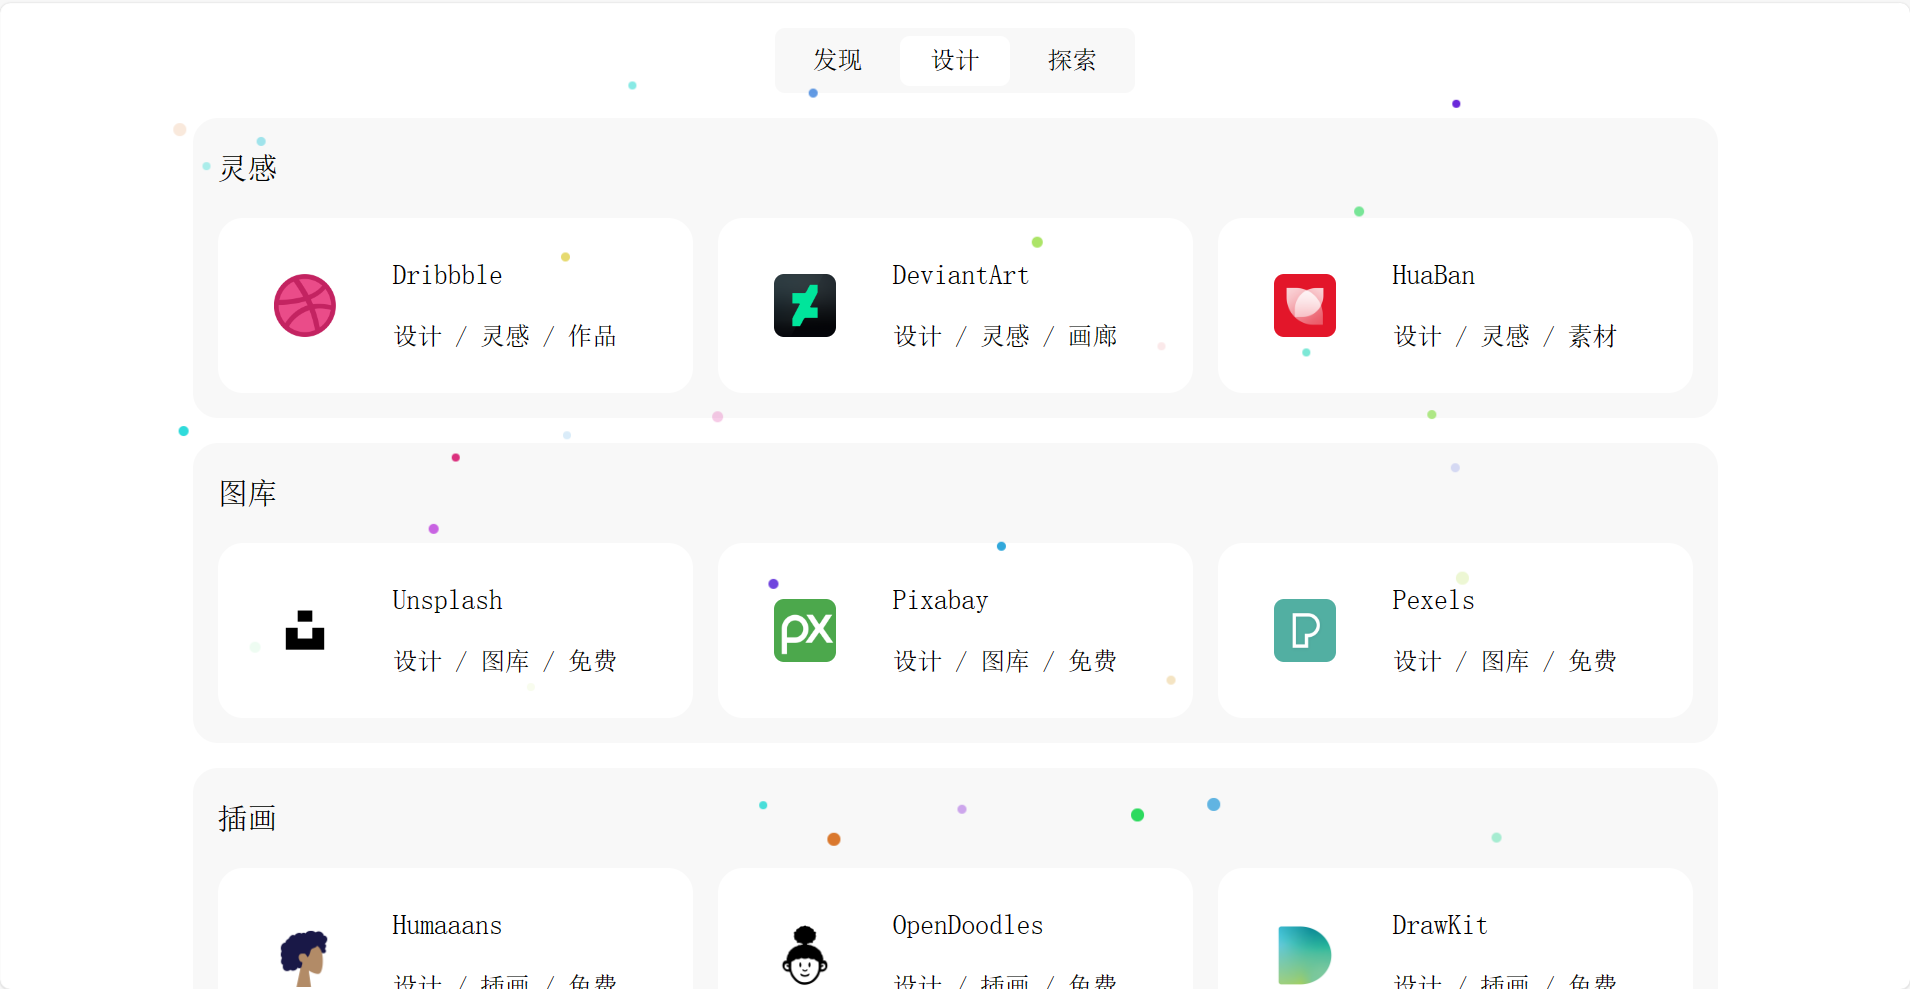Open the HuaBan link title
This screenshot has width=1910, height=989.
(1433, 276)
